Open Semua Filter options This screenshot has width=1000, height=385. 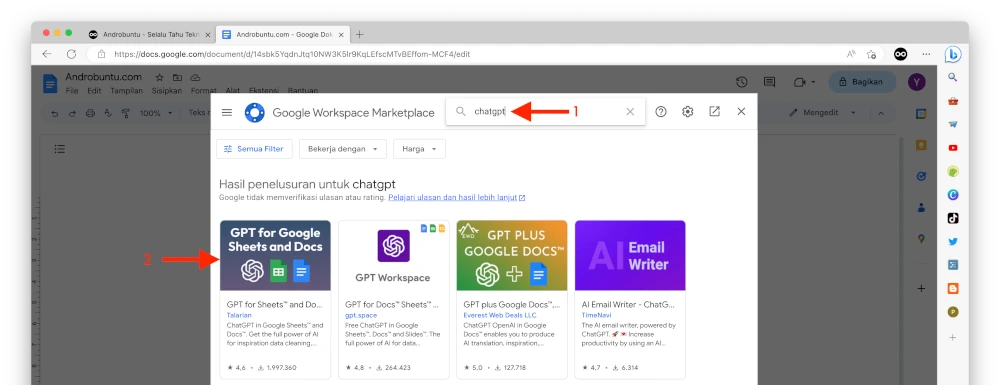[254, 149]
